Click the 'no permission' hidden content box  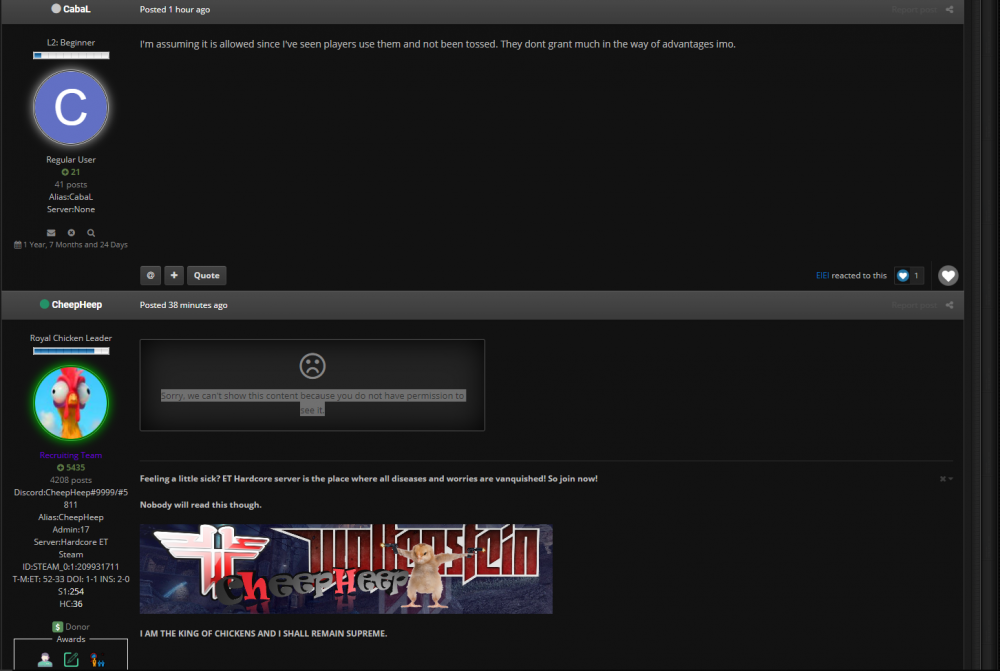pos(312,385)
